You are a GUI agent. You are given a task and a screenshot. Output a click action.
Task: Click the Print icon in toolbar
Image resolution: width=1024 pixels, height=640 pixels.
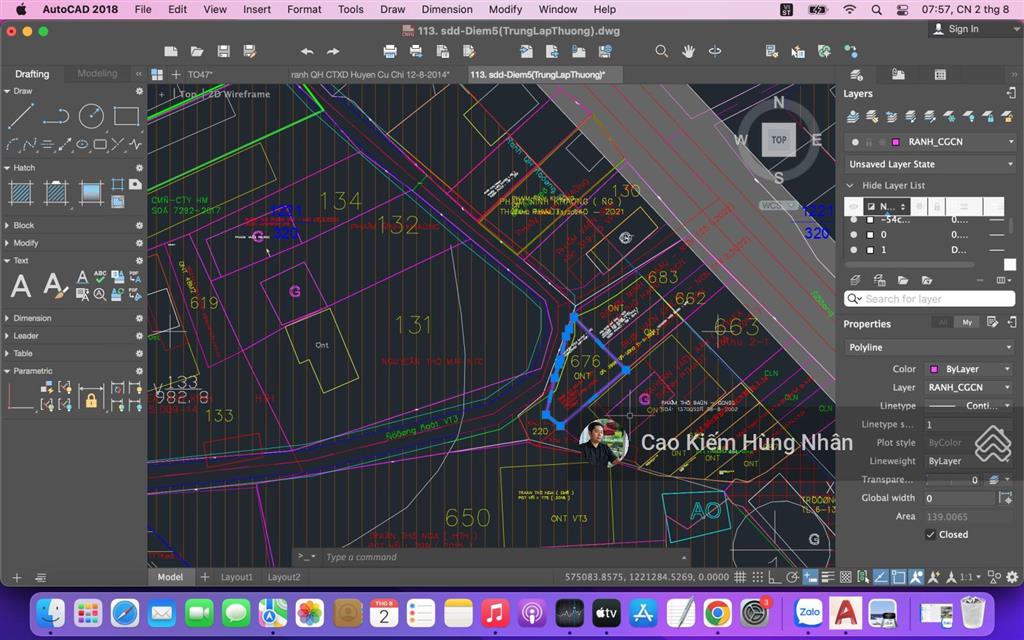pos(390,52)
